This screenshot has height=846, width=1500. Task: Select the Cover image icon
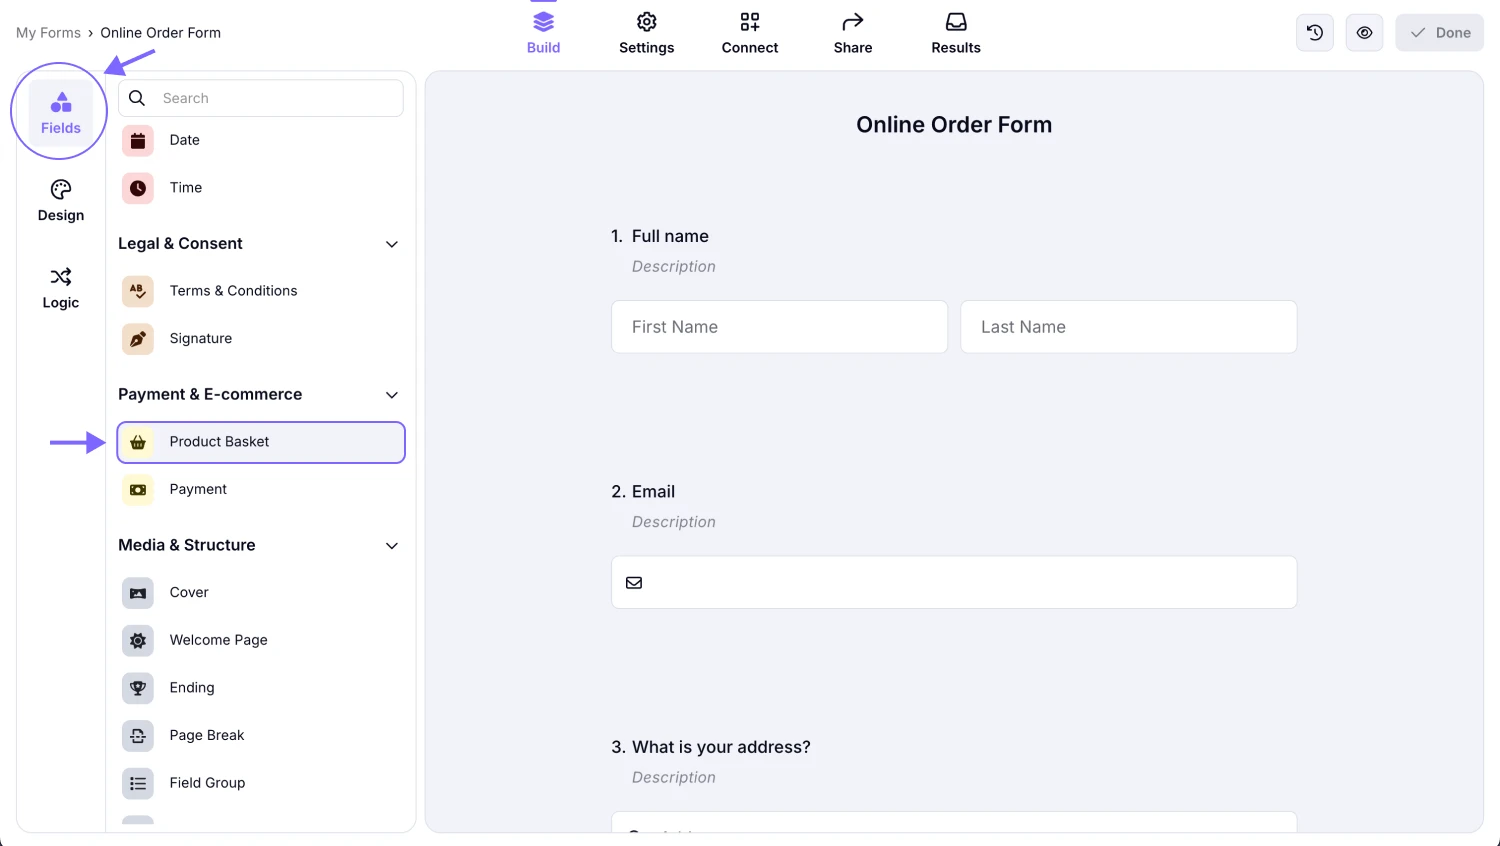137,592
